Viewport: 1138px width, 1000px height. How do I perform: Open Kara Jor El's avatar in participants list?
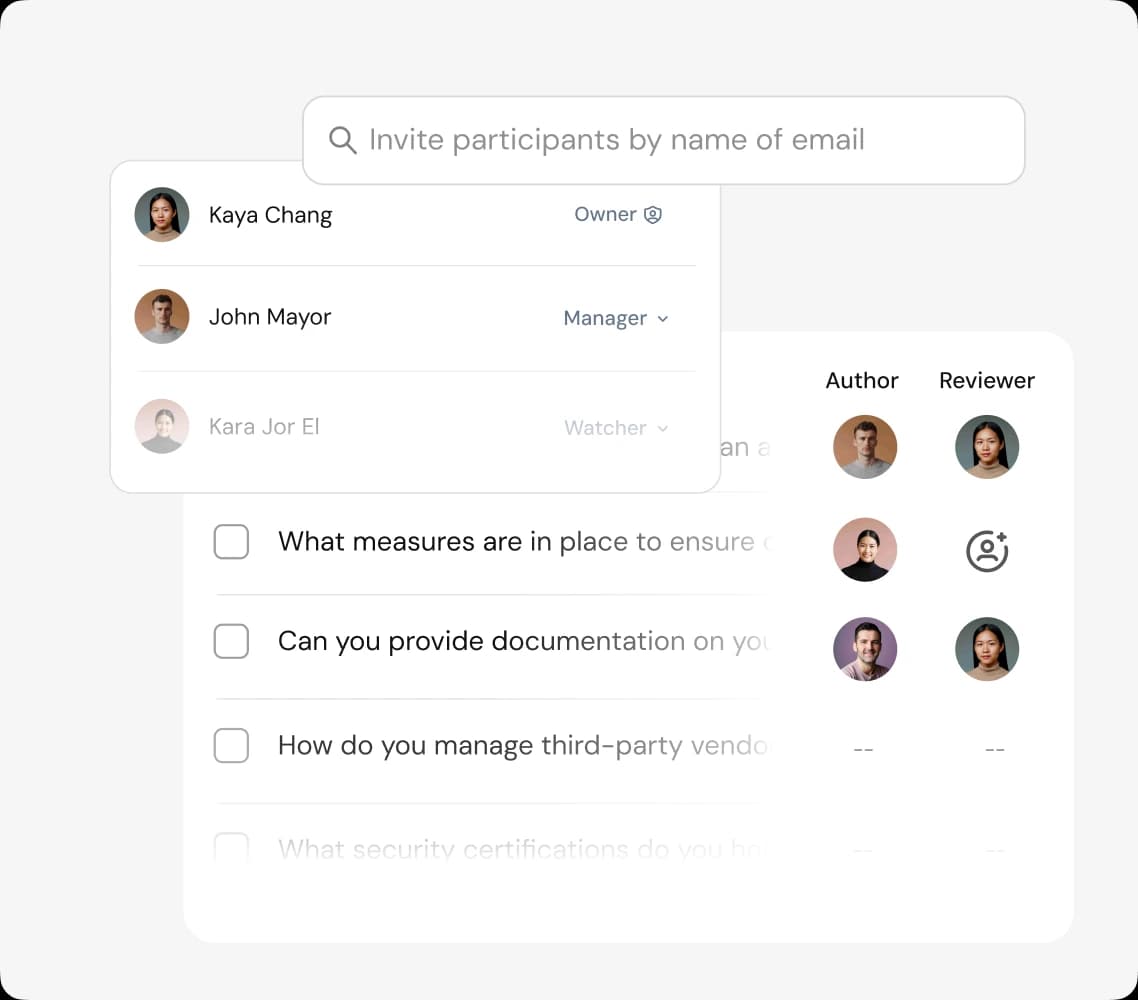point(162,427)
